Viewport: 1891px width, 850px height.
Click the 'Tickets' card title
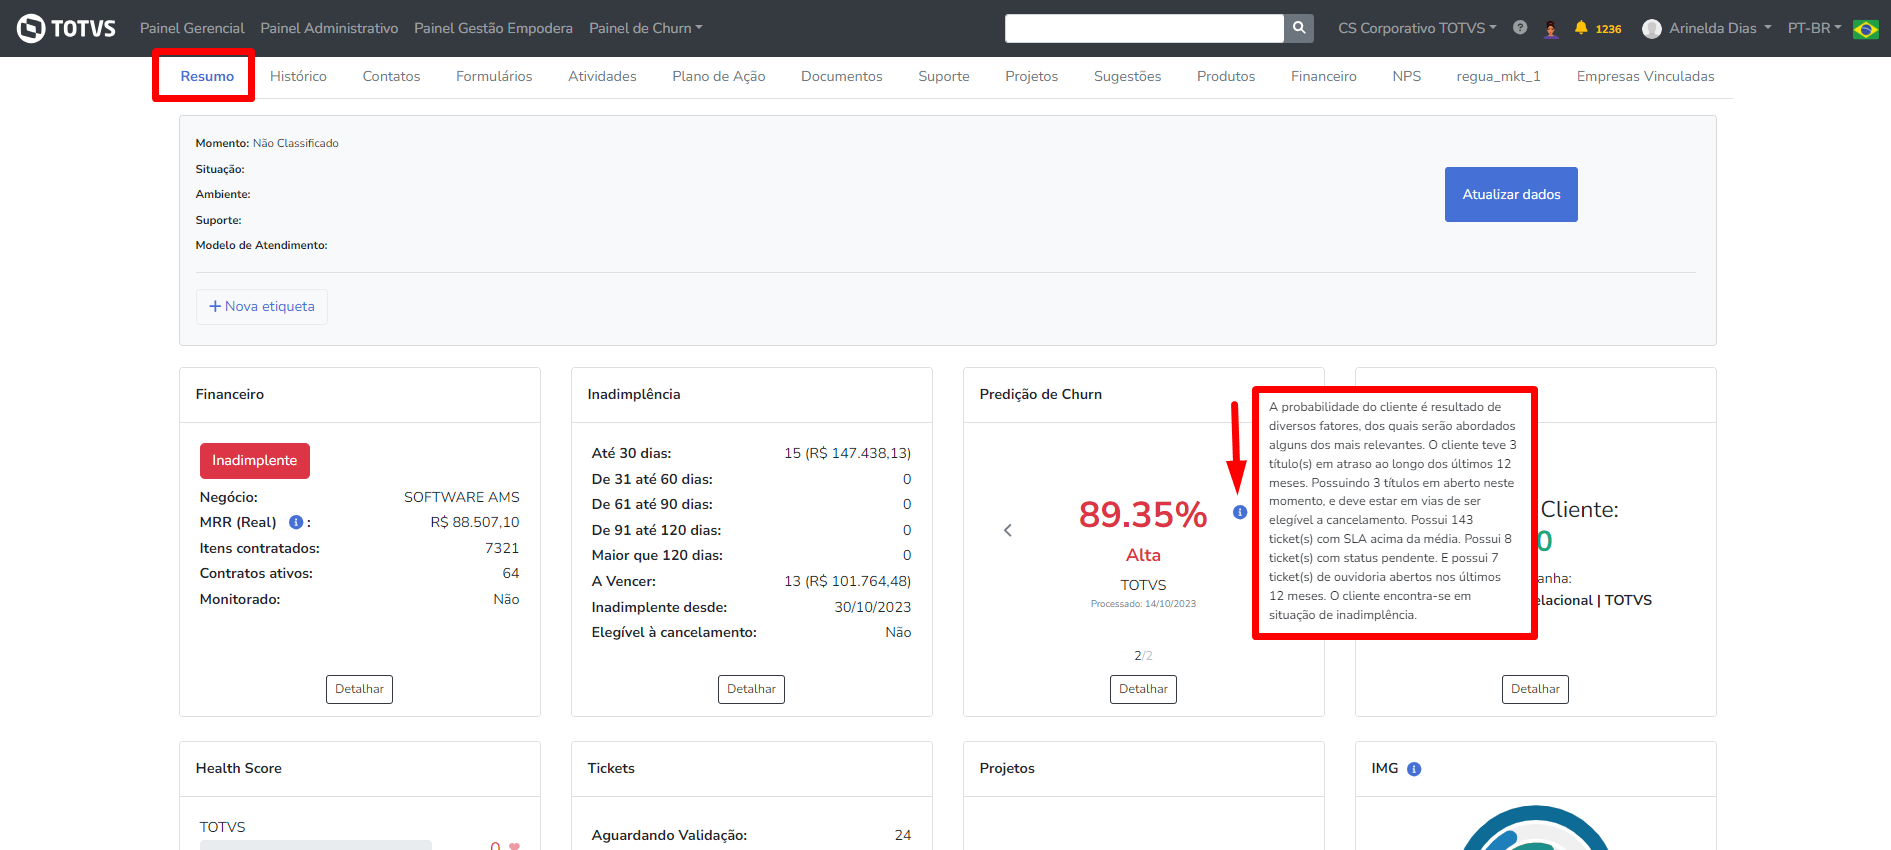(x=611, y=768)
